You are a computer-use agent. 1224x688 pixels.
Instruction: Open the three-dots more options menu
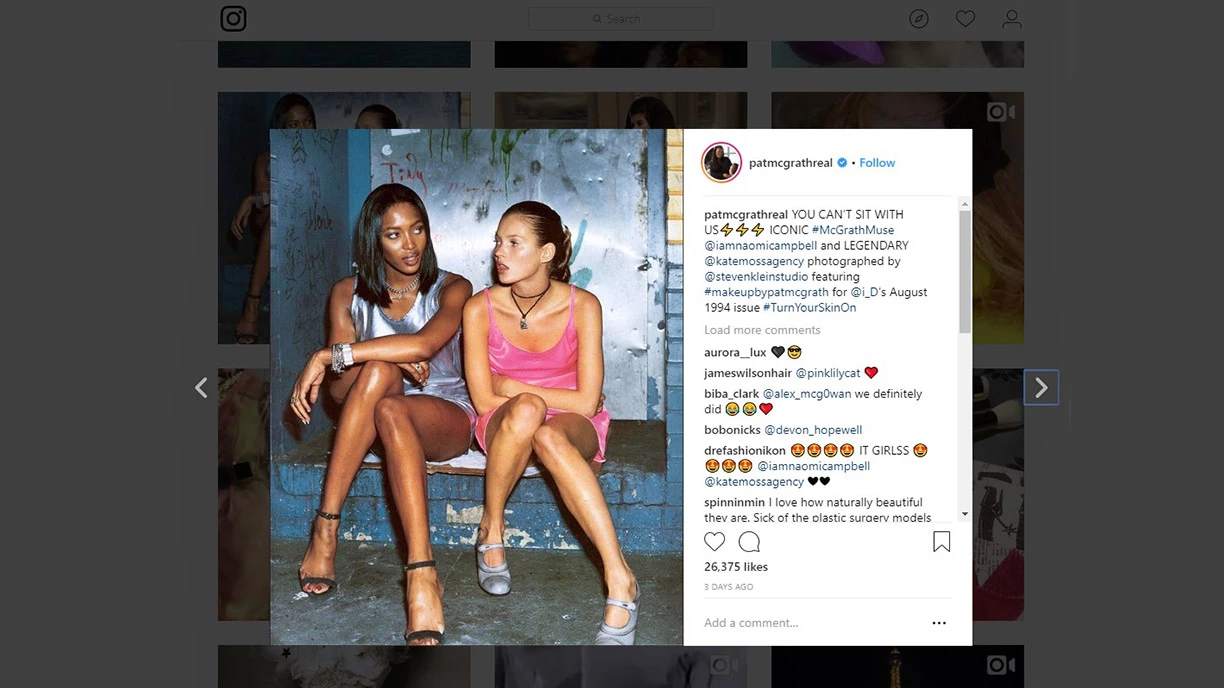(939, 623)
